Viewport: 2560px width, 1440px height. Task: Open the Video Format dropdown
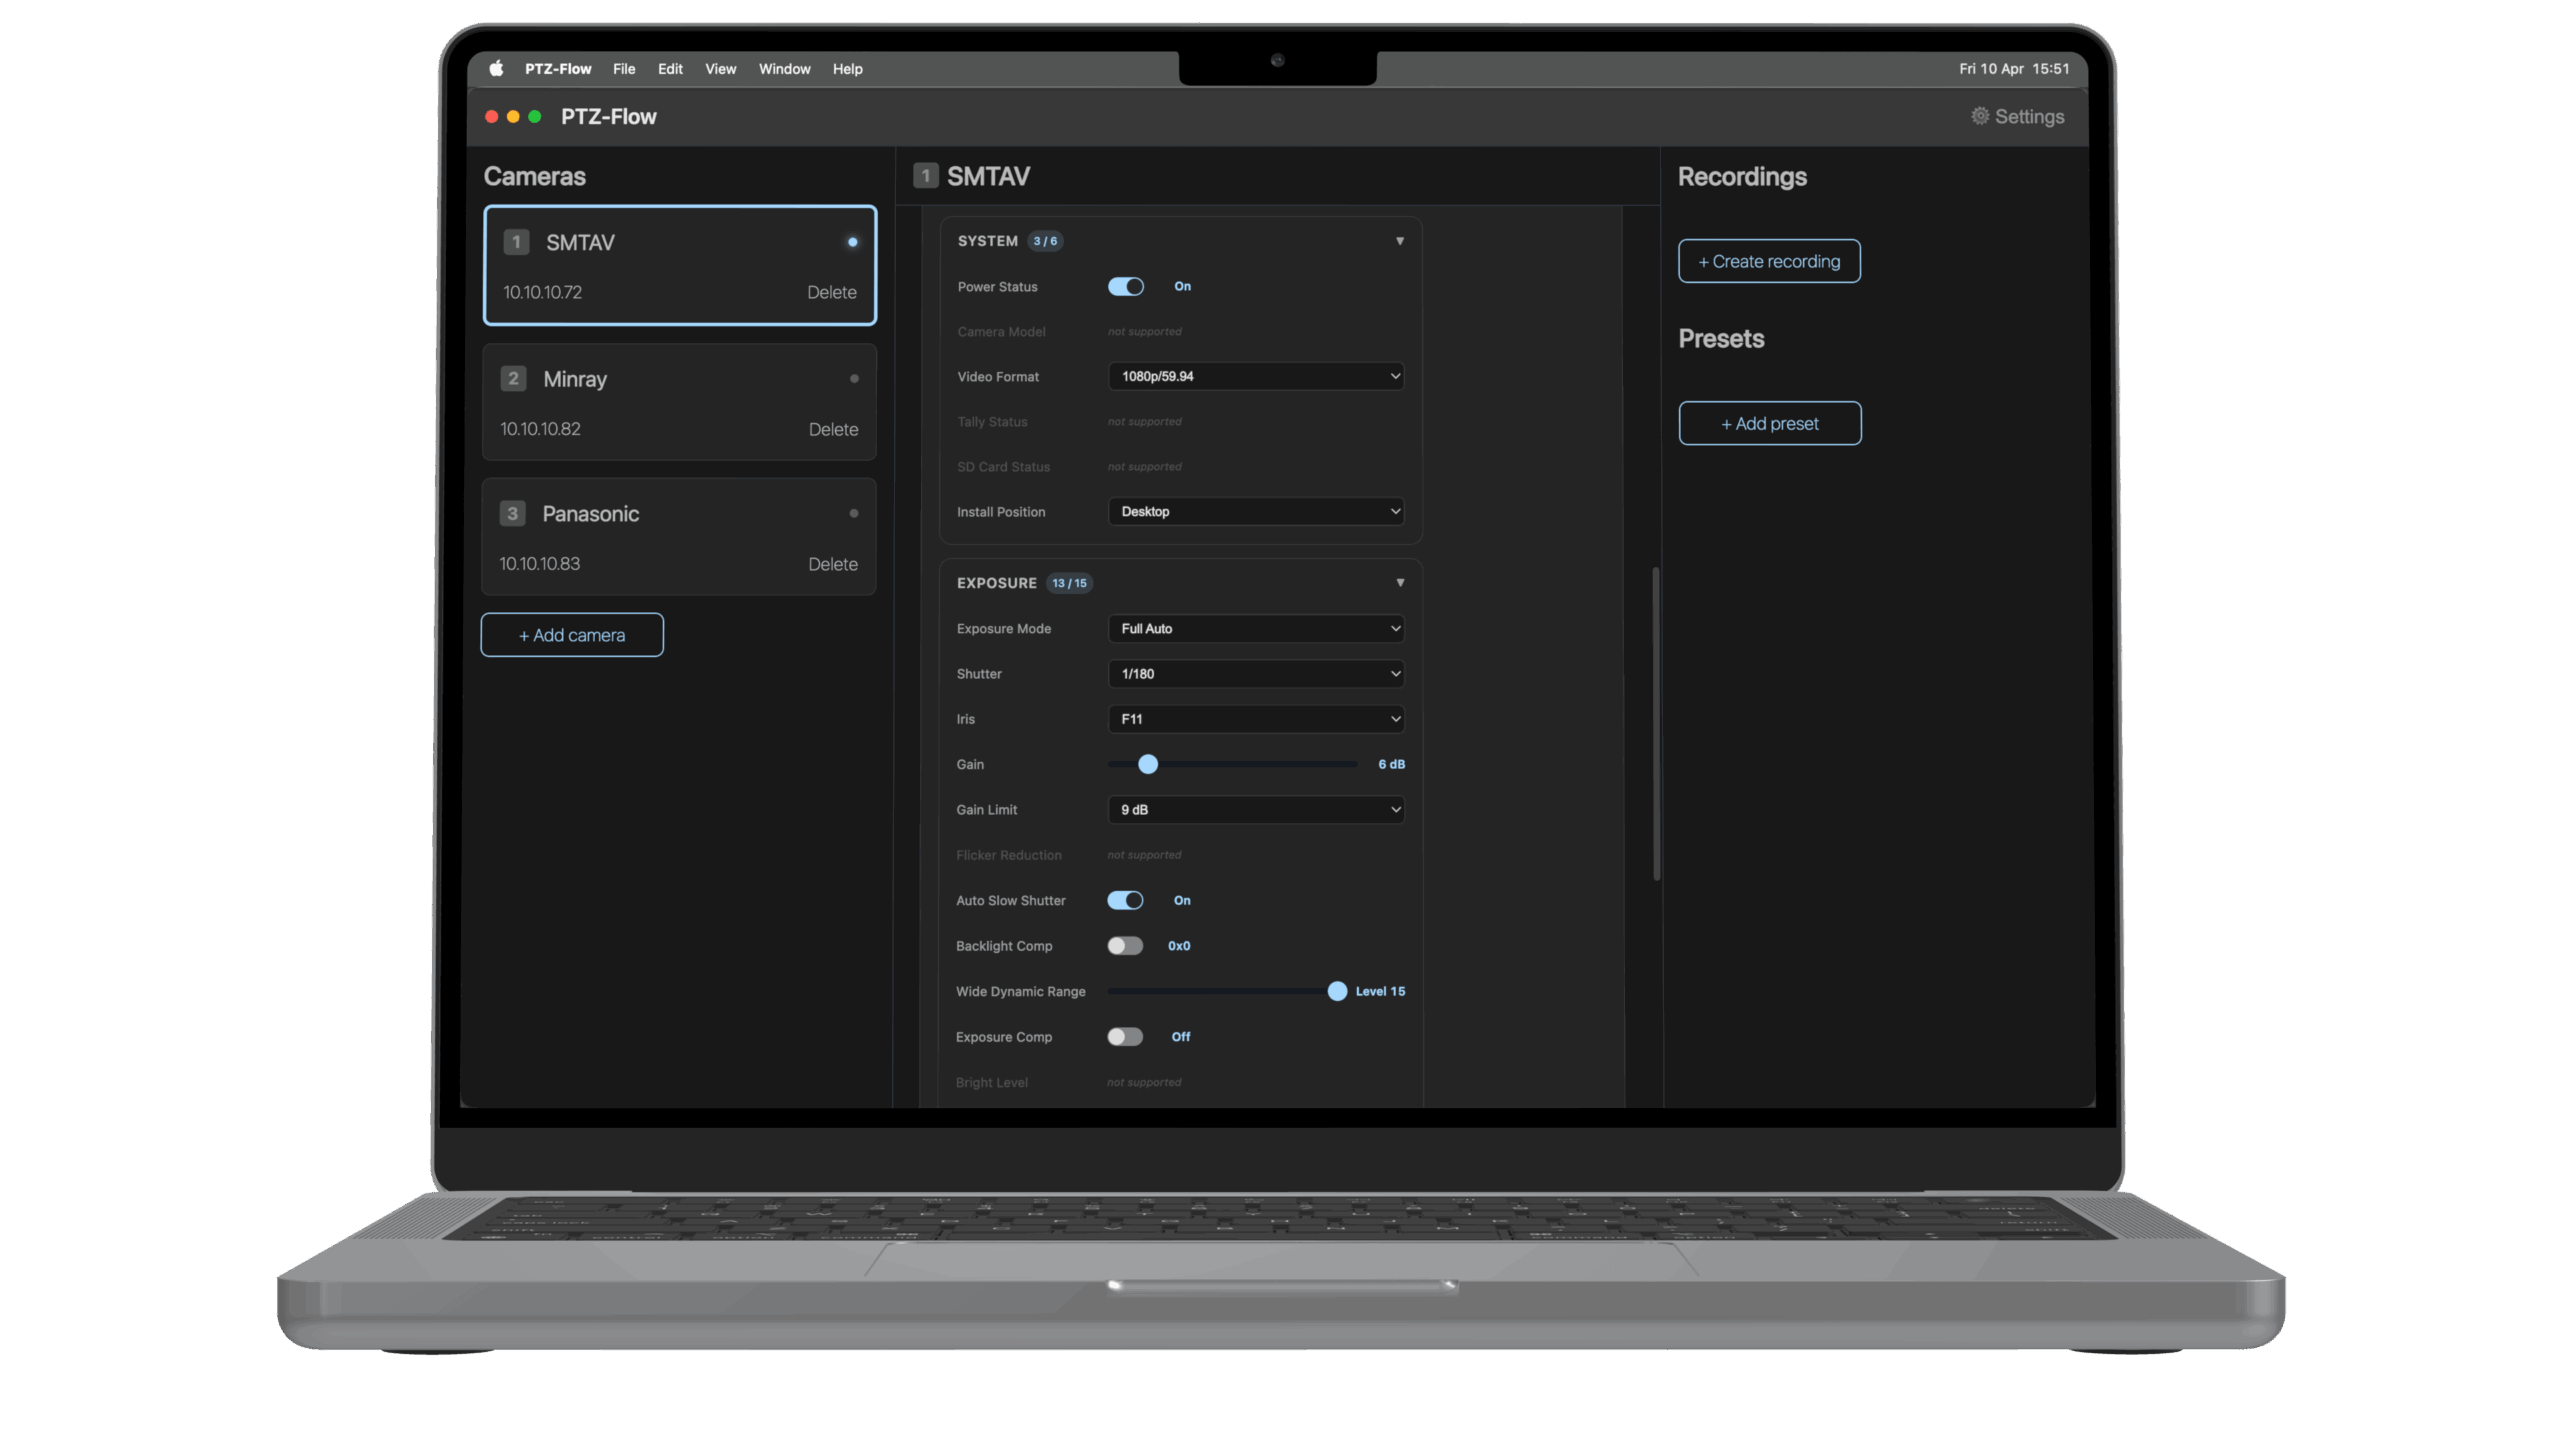point(1255,377)
